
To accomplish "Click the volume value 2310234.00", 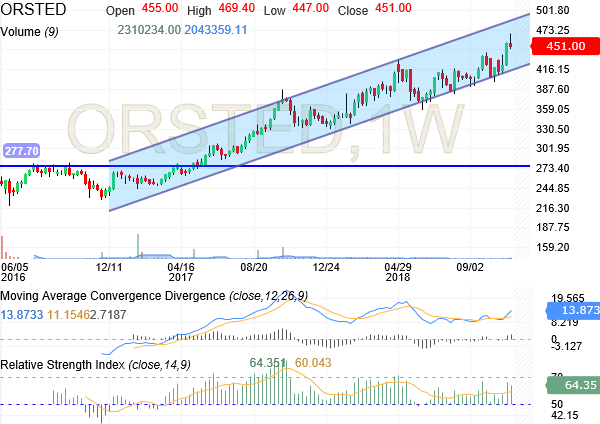I will click(x=149, y=29).
